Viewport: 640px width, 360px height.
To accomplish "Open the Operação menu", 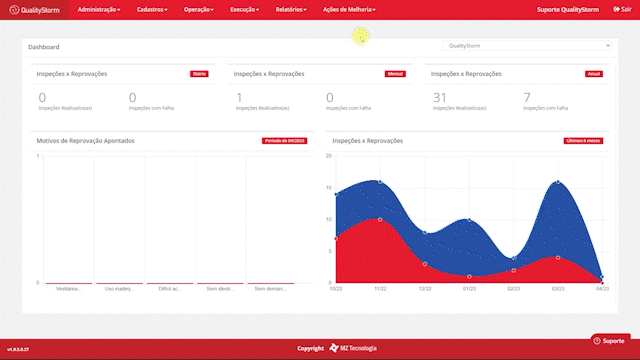I will (198, 9).
